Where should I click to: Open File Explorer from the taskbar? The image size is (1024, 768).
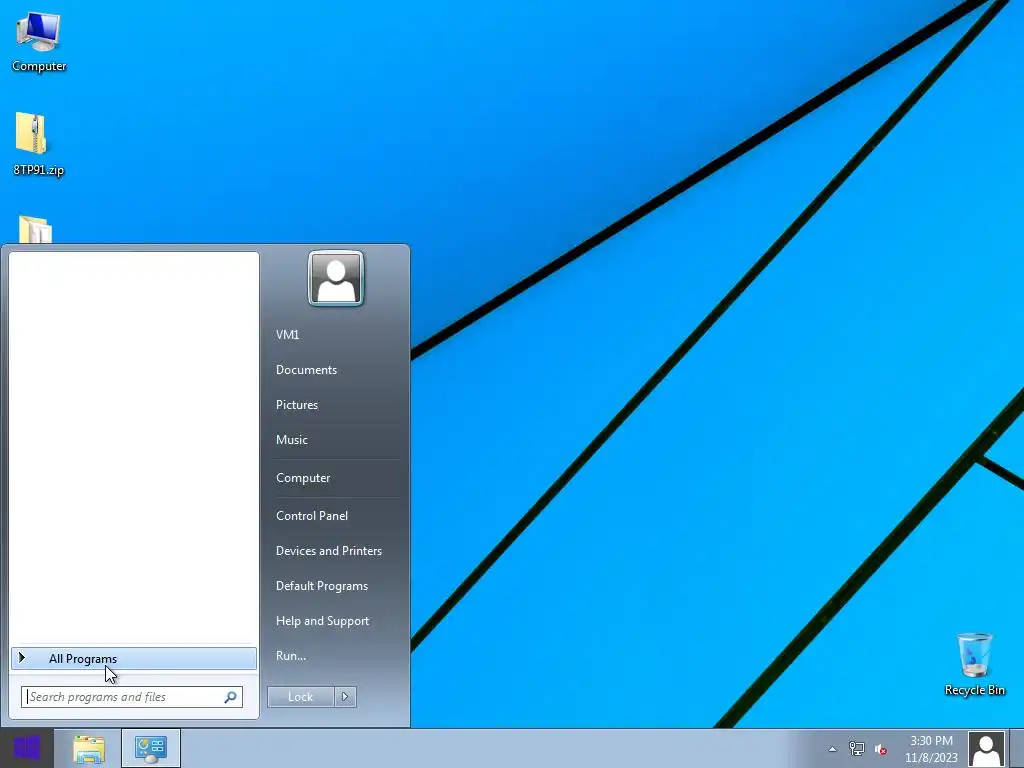(89, 749)
